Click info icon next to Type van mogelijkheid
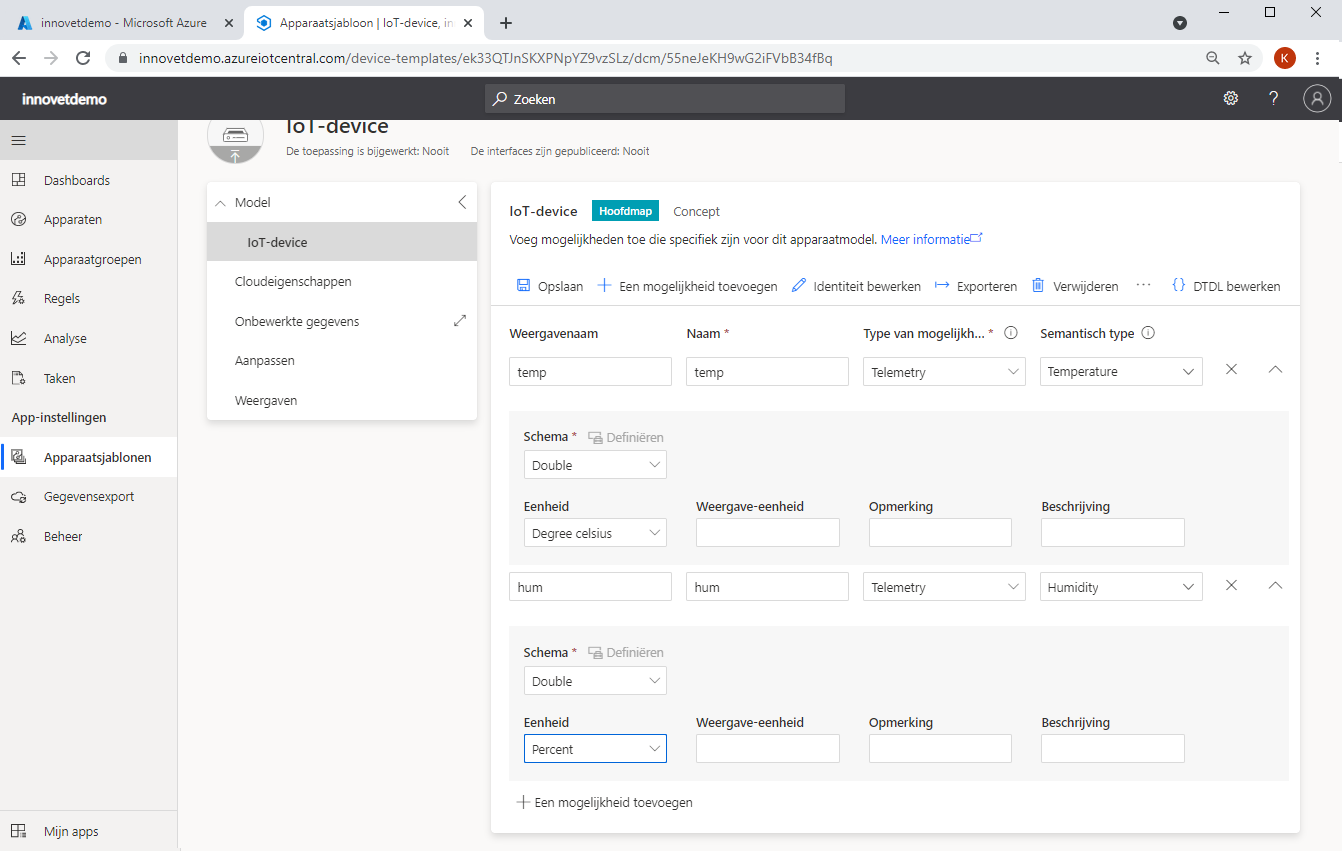The image size is (1342, 851). tap(1011, 333)
